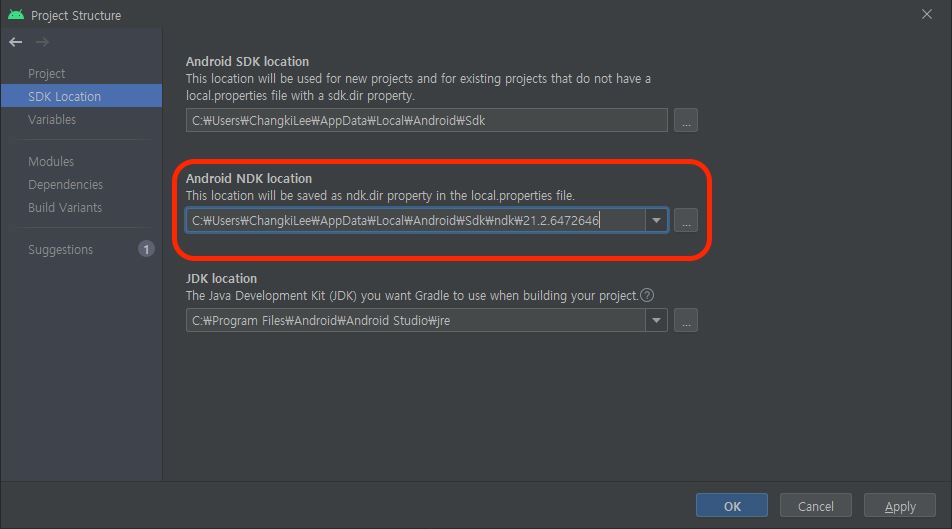Expand the JDK location dropdown
Image resolution: width=952 pixels, height=529 pixels.
tap(656, 321)
